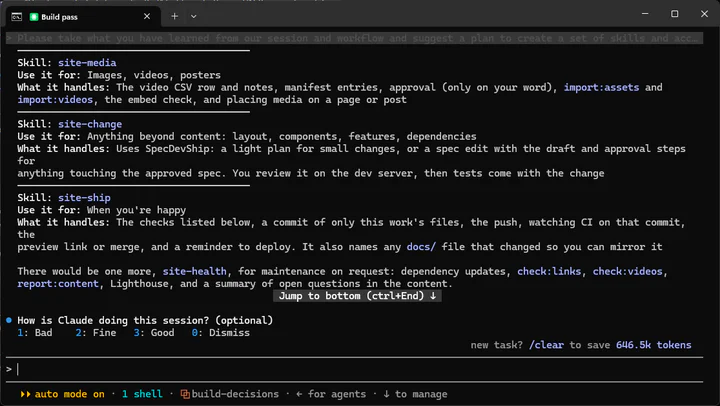Close the Build pass tab

(147, 17)
